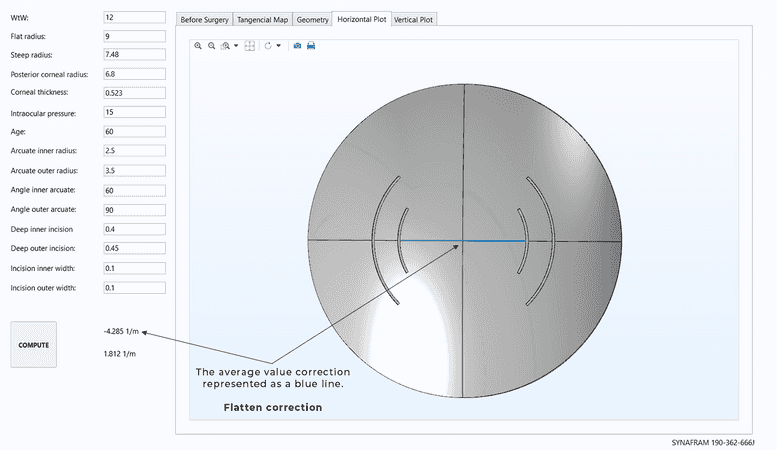
Task: Take an image snapshot of the plot
Action: coord(297,46)
